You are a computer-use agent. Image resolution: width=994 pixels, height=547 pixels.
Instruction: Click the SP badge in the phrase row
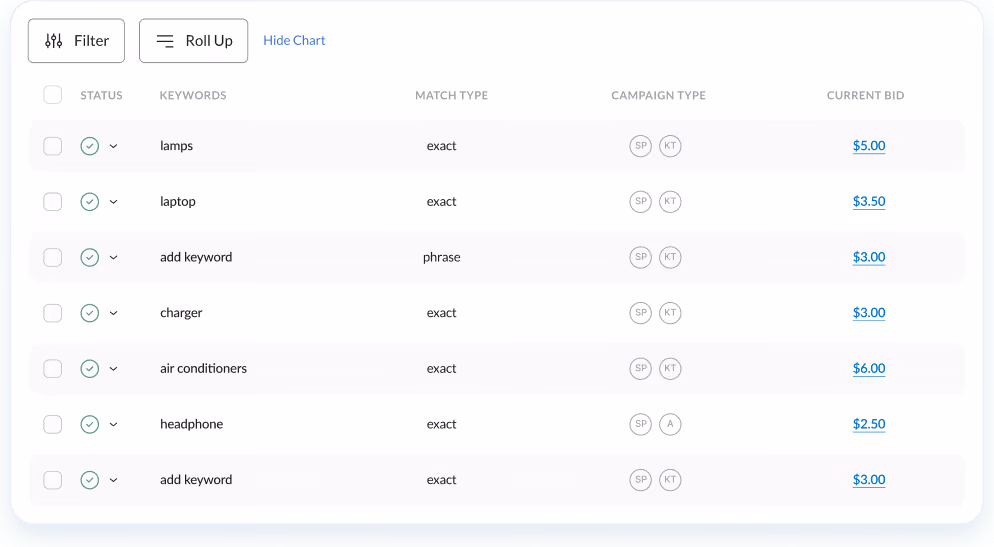click(x=641, y=257)
